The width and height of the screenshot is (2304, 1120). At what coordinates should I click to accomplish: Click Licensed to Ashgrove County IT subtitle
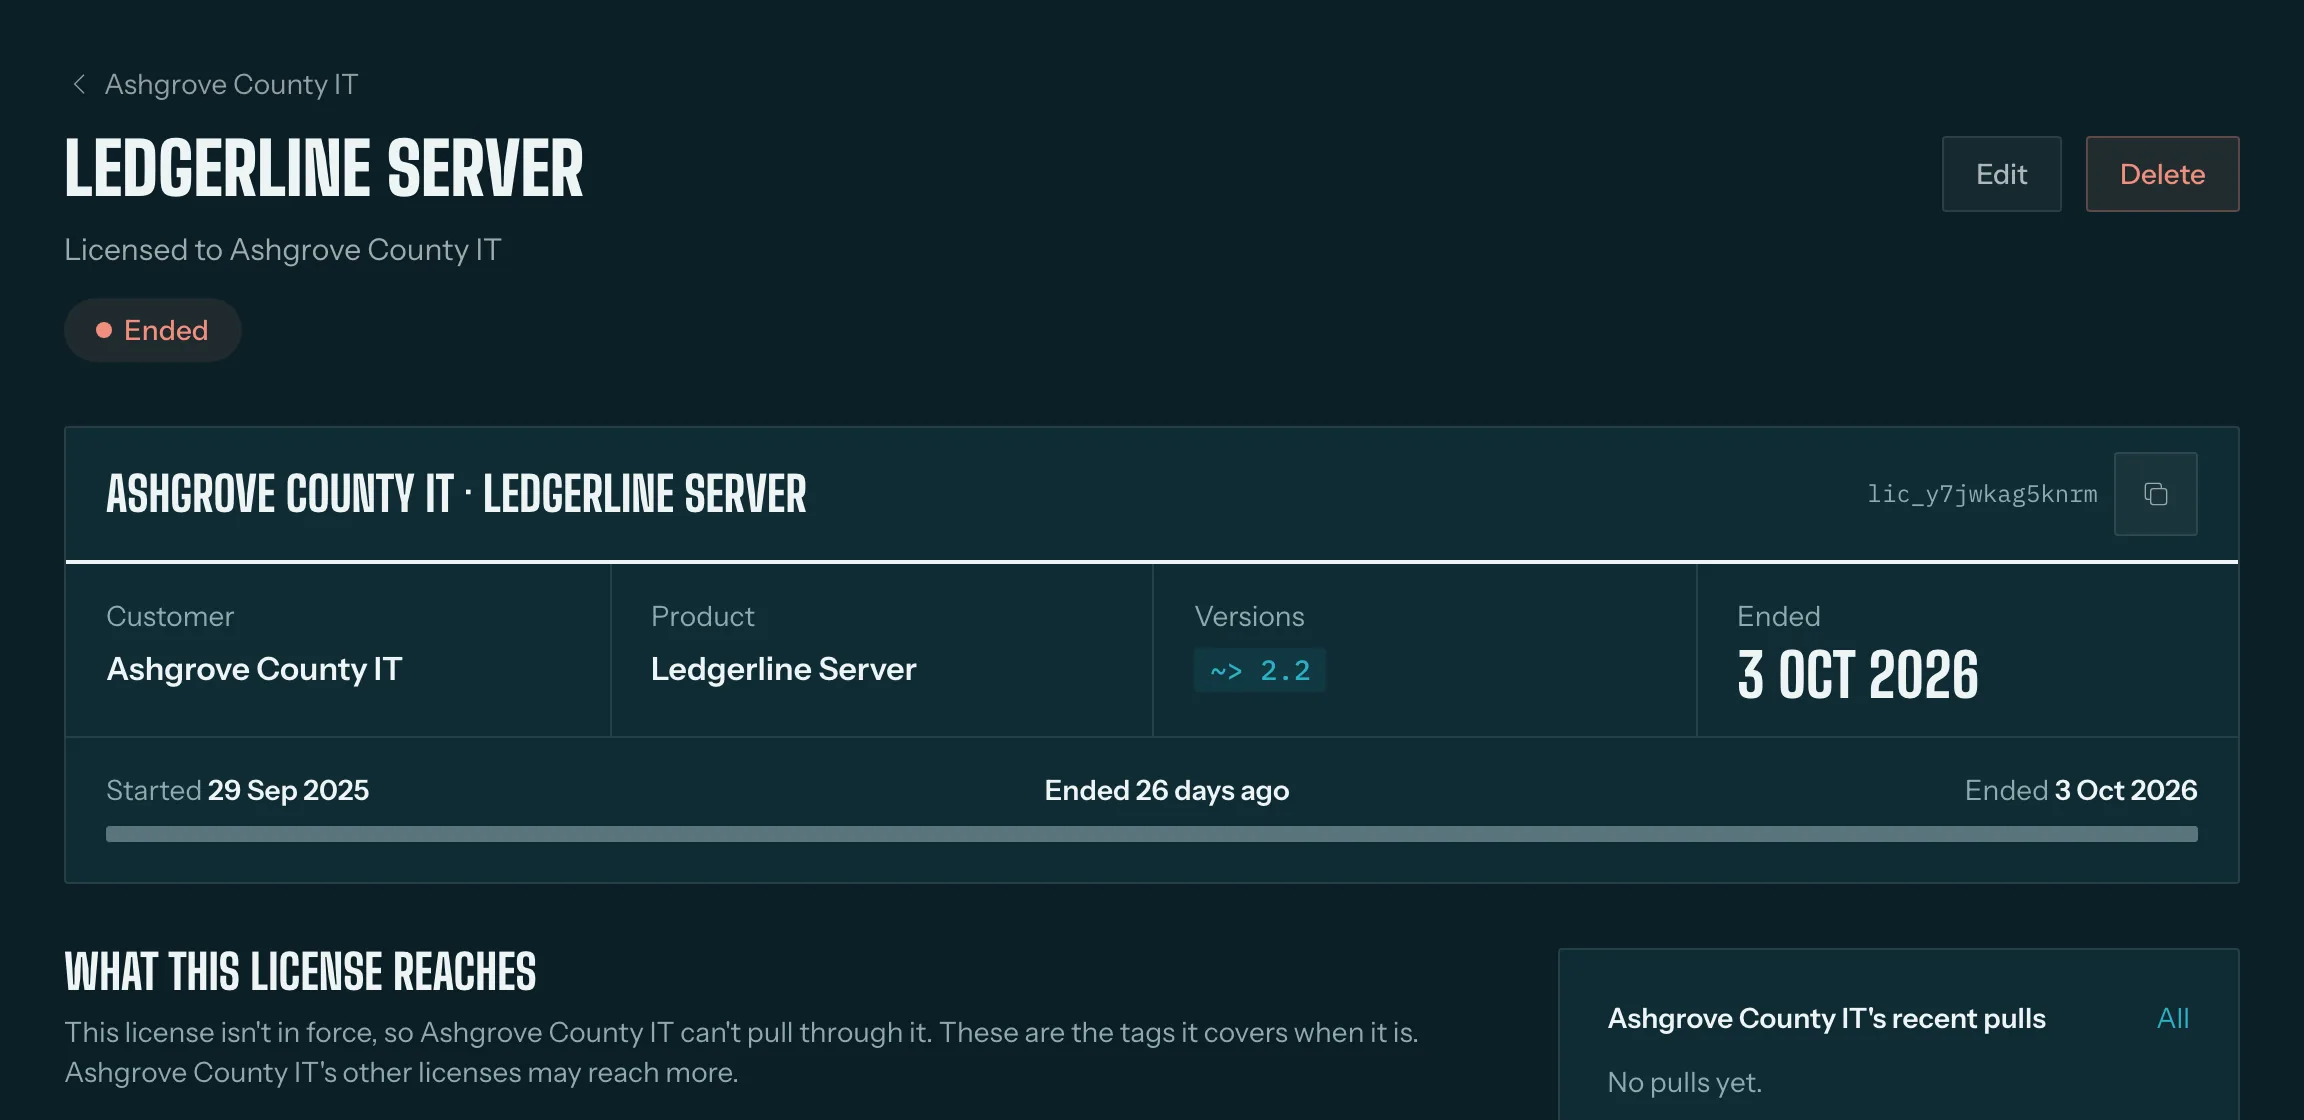283,249
